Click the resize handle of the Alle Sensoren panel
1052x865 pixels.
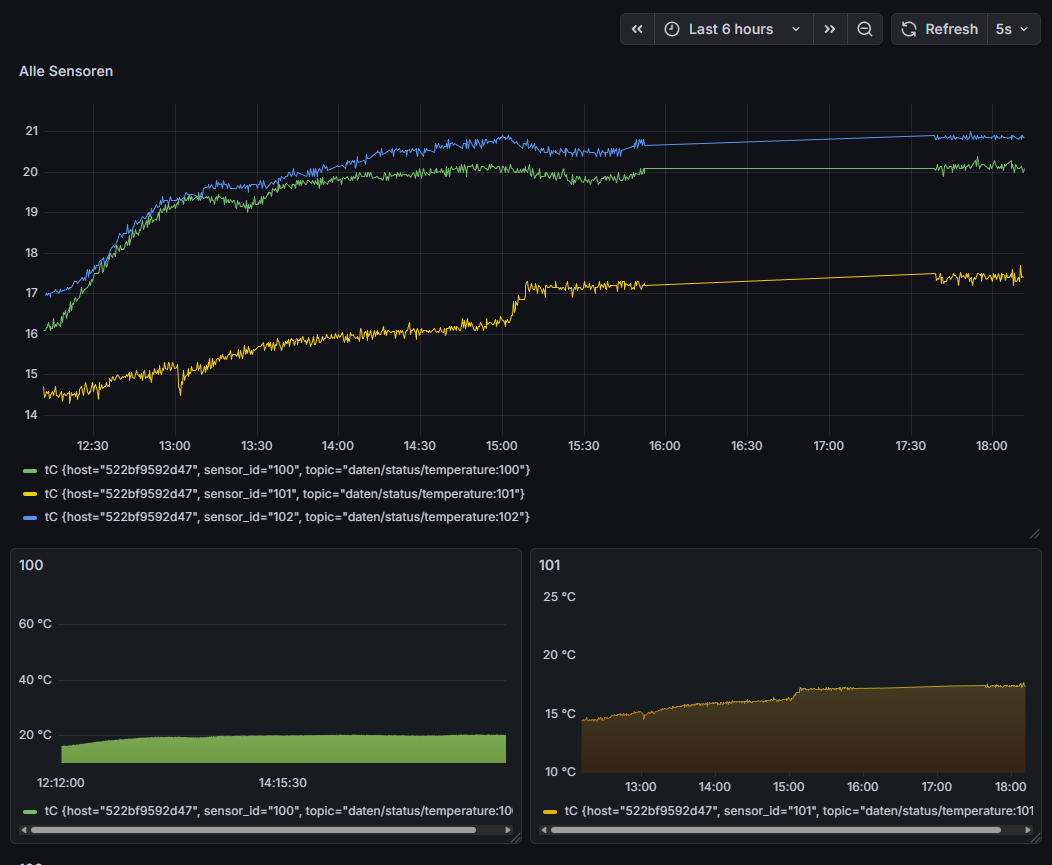pos(1035,534)
